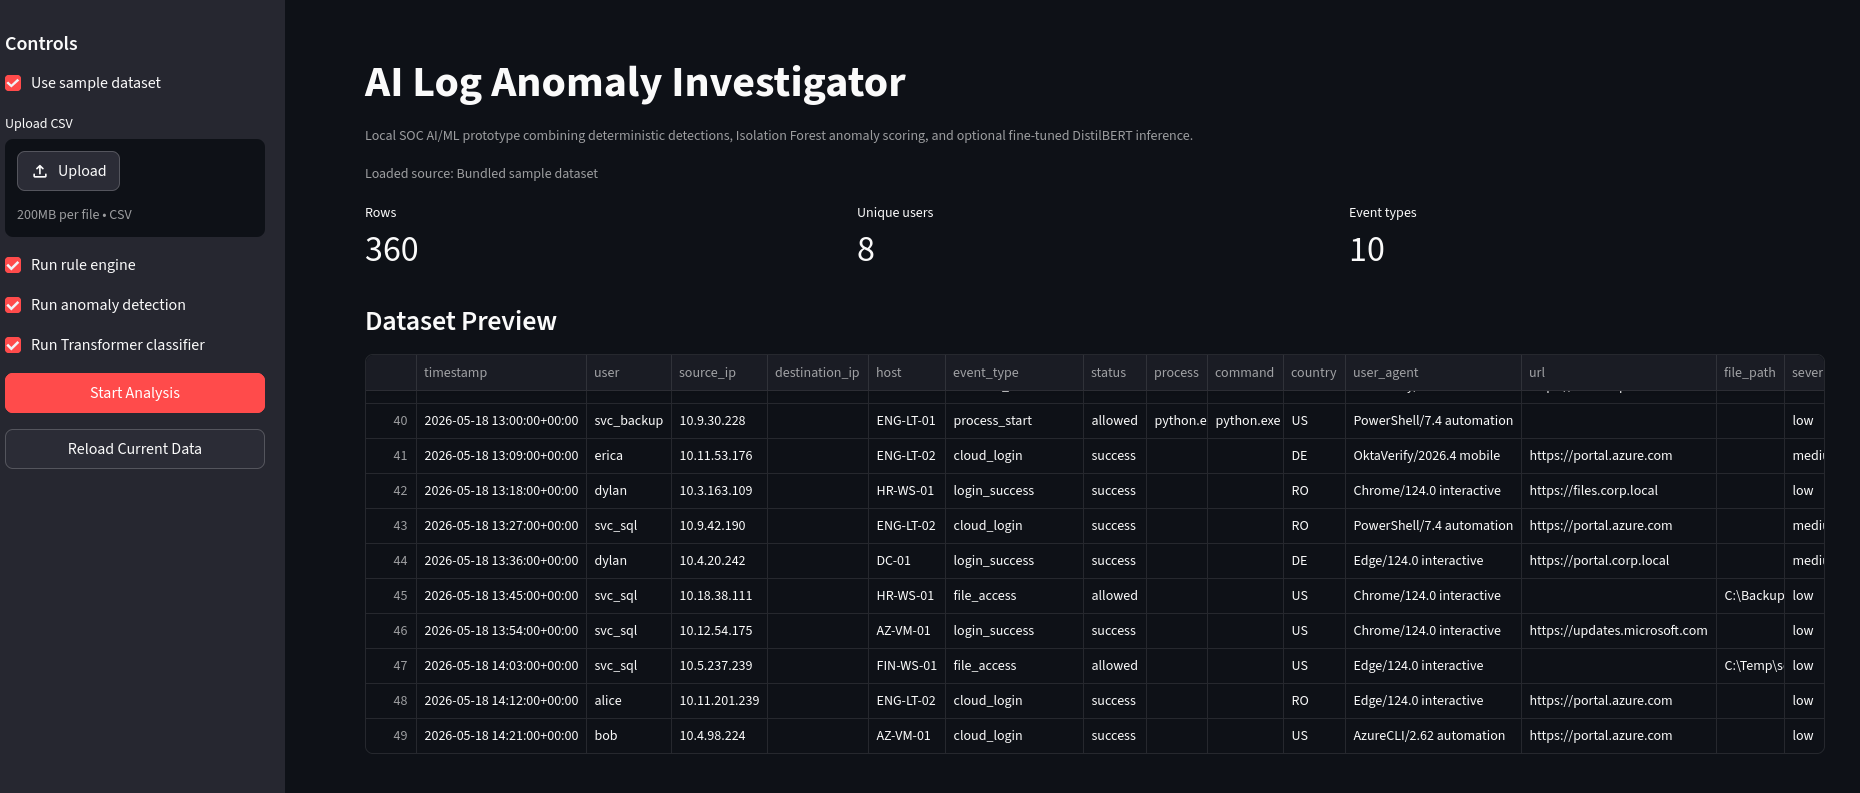Sort by the timestamp column header
Viewport: 1860px width, 793px height.
pyautogui.click(x=501, y=372)
